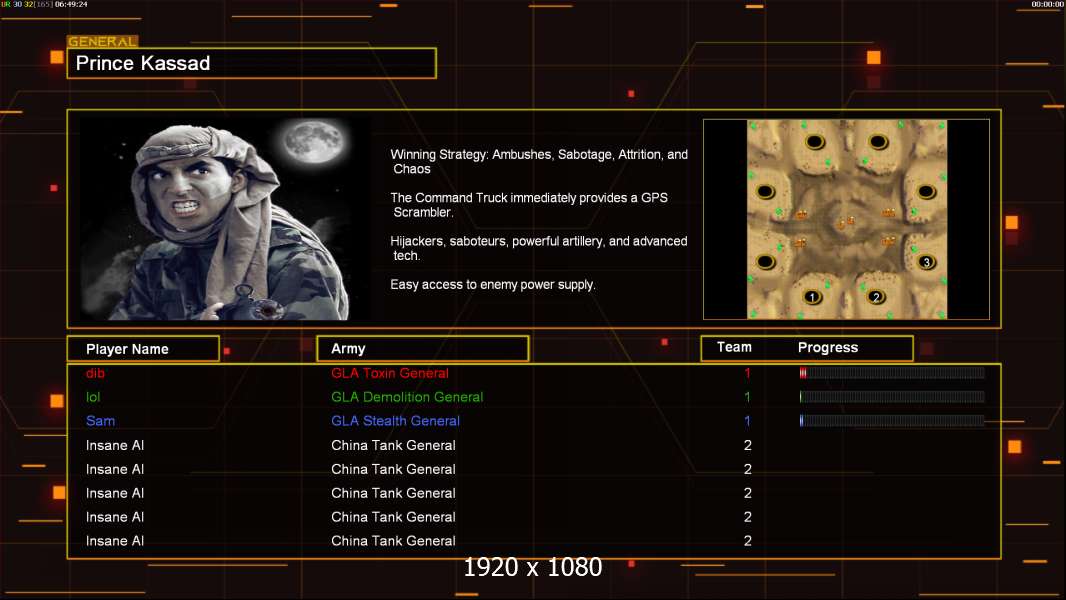Screen dimensions: 1066x600
Task: Click the Prince Kassad name field
Action: (252, 63)
